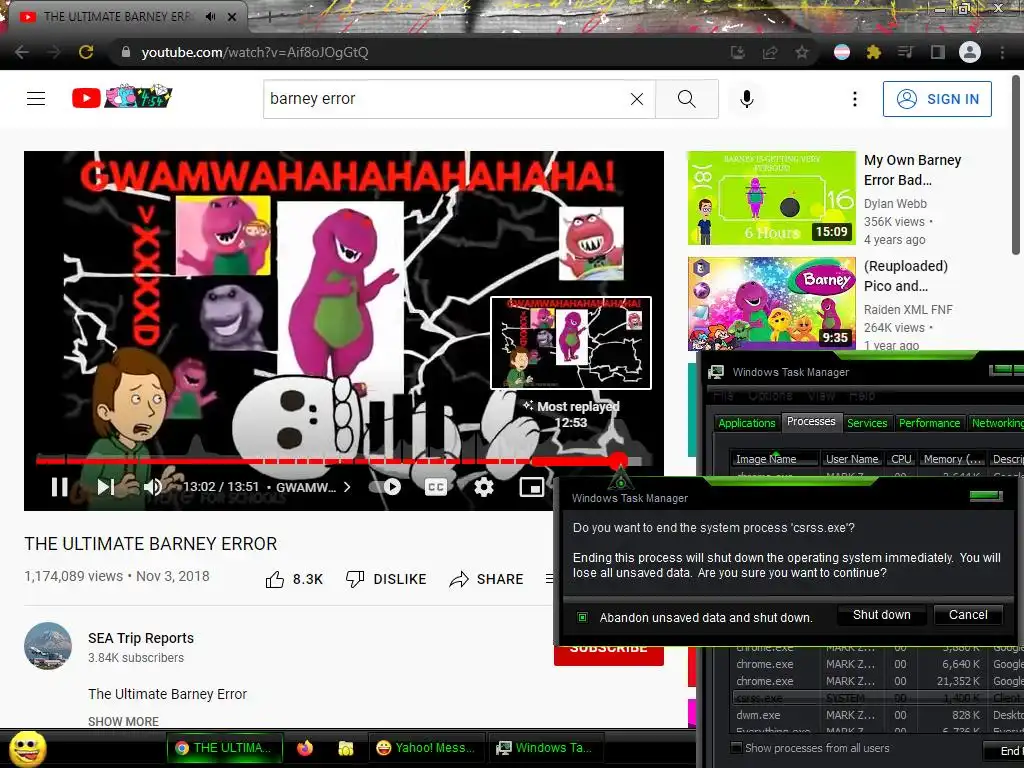Open the YouTube guide hamburger menu
This screenshot has width=1024, height=768.
click(x=36, y=99)
